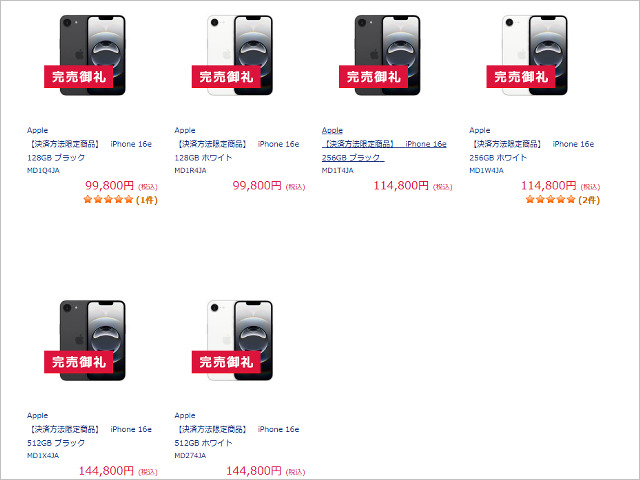The height and width of the screenshot is (480, 640).
Task: Open the 512GB black iPhone 16e product image
Action: click(x=92, y=340)
